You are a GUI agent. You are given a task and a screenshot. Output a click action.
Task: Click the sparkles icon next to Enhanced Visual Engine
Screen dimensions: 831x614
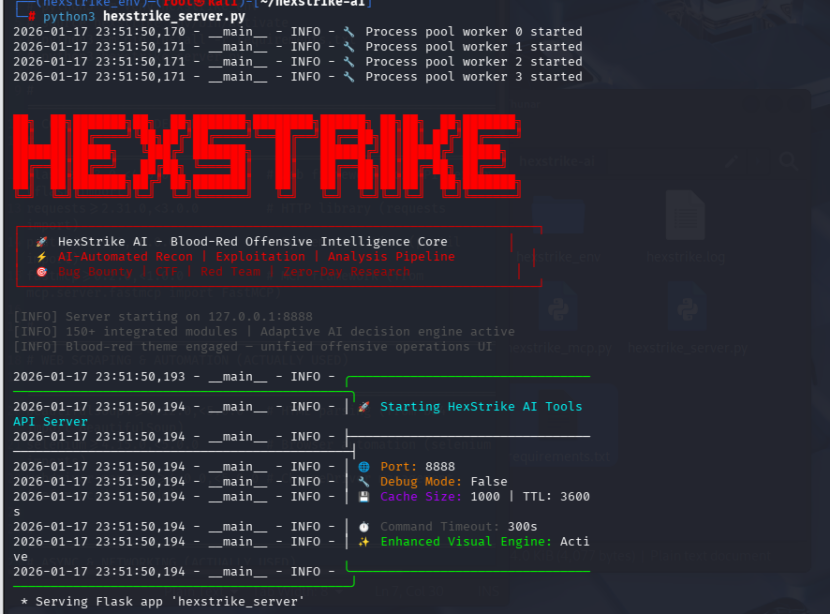click(364, 541)
